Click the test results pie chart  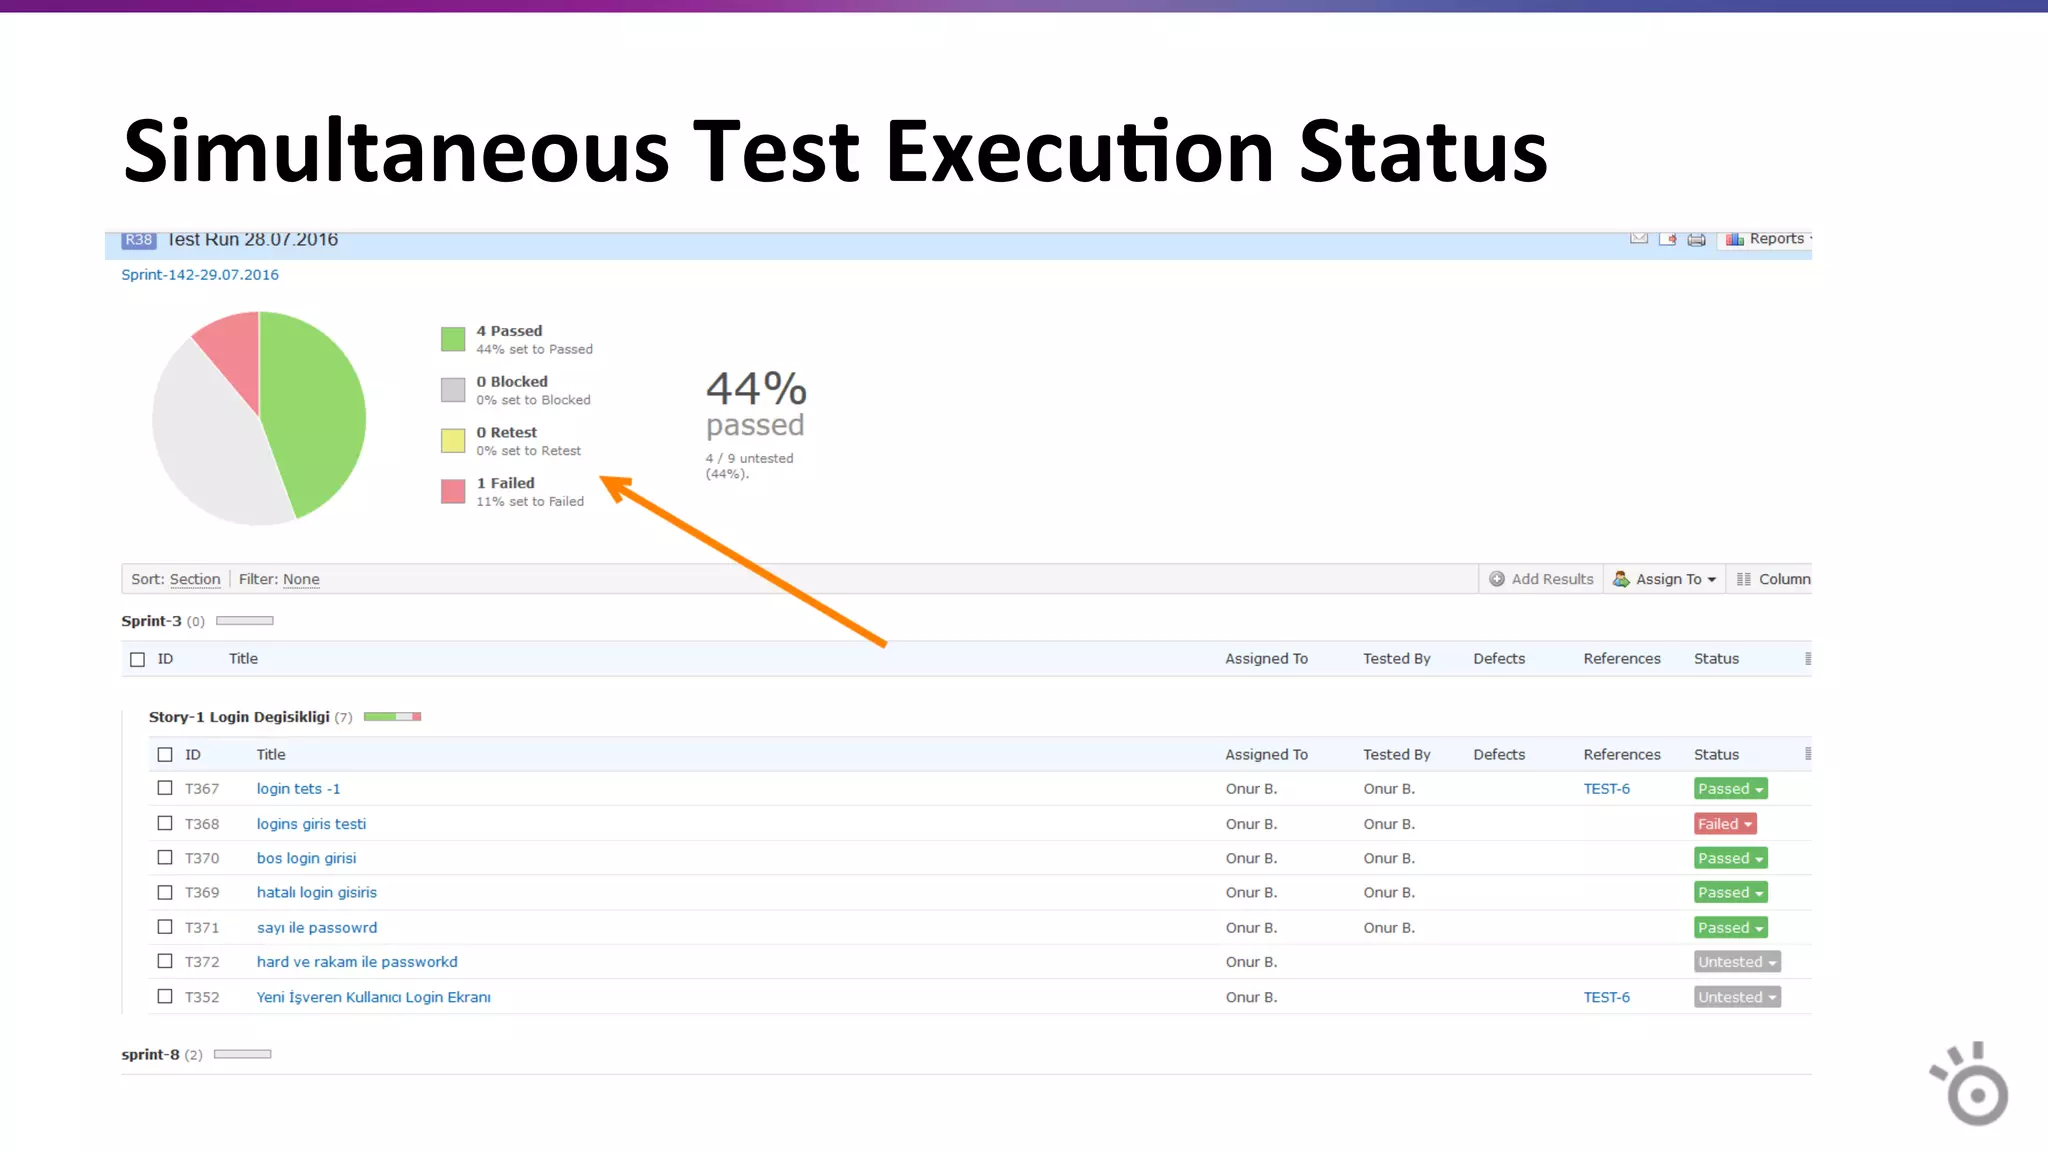(259, 418)
